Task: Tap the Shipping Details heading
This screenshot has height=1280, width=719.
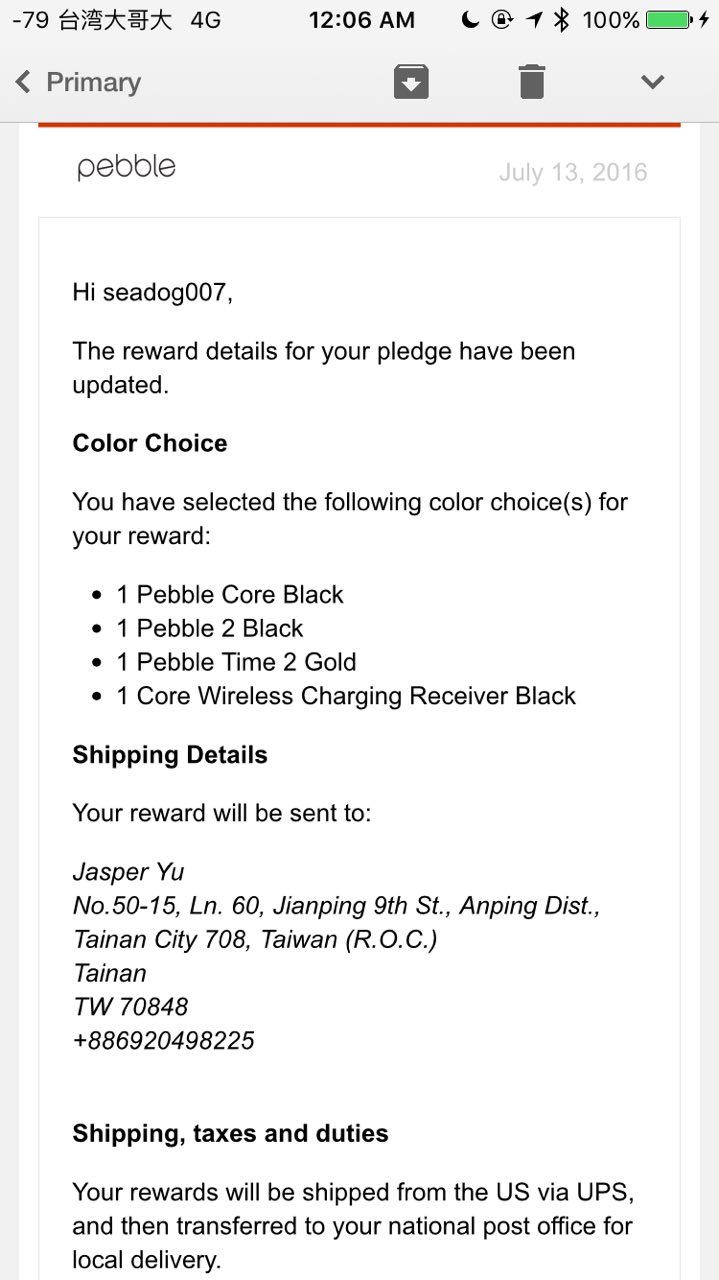Action: coord(170,754)
